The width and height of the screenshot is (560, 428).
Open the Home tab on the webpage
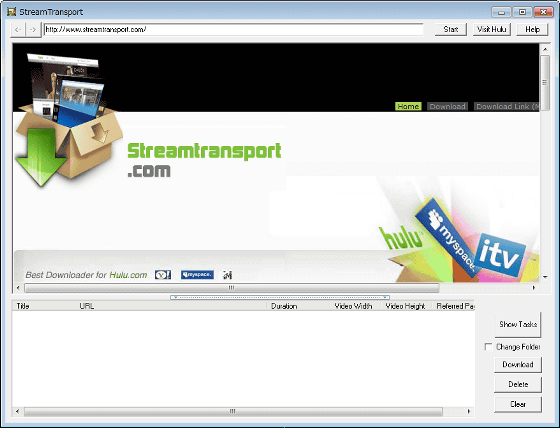click(x=408, y=106)
